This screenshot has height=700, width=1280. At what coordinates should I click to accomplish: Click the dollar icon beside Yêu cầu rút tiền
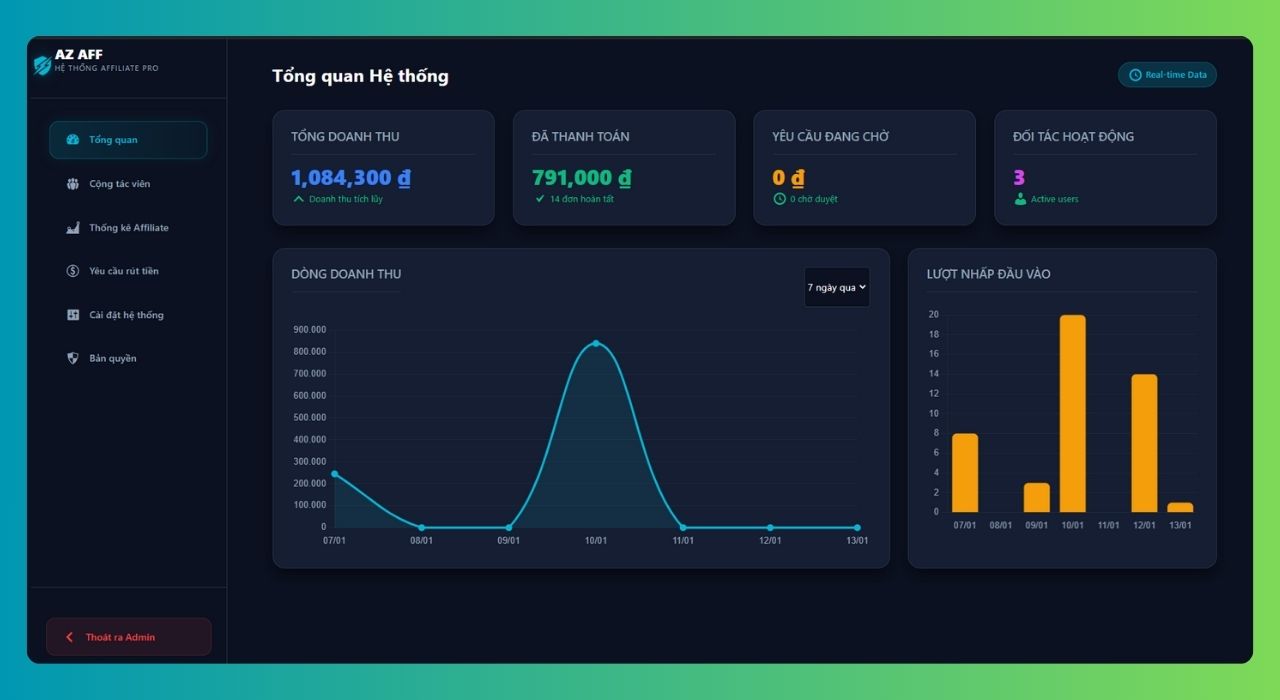point(72,270)
